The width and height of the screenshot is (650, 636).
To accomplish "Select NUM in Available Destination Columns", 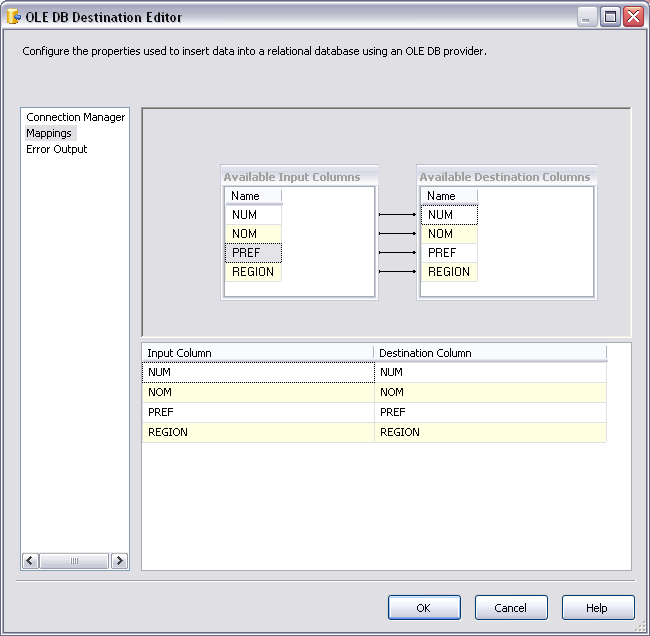I will [x=449, y=215].
